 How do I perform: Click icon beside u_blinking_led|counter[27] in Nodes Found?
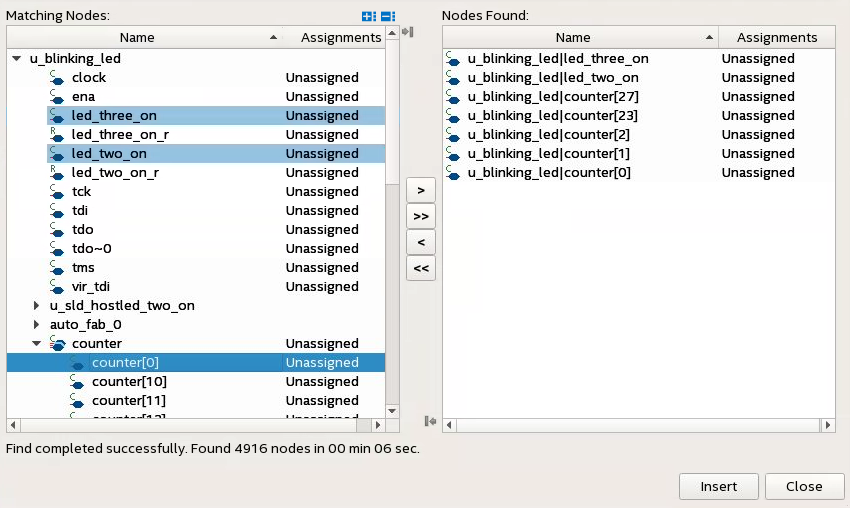click(x=454, y=97)
